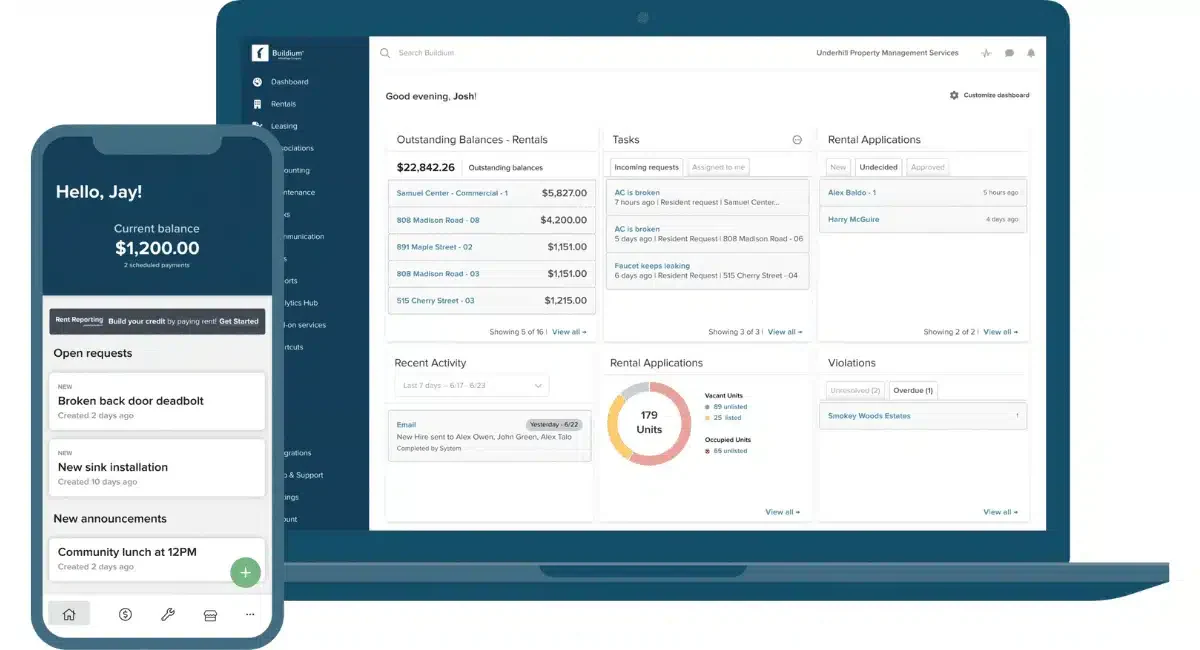Open Alex Baldo - 1 application
This screenshot has width=1200, height=650.
pos(923,193)
